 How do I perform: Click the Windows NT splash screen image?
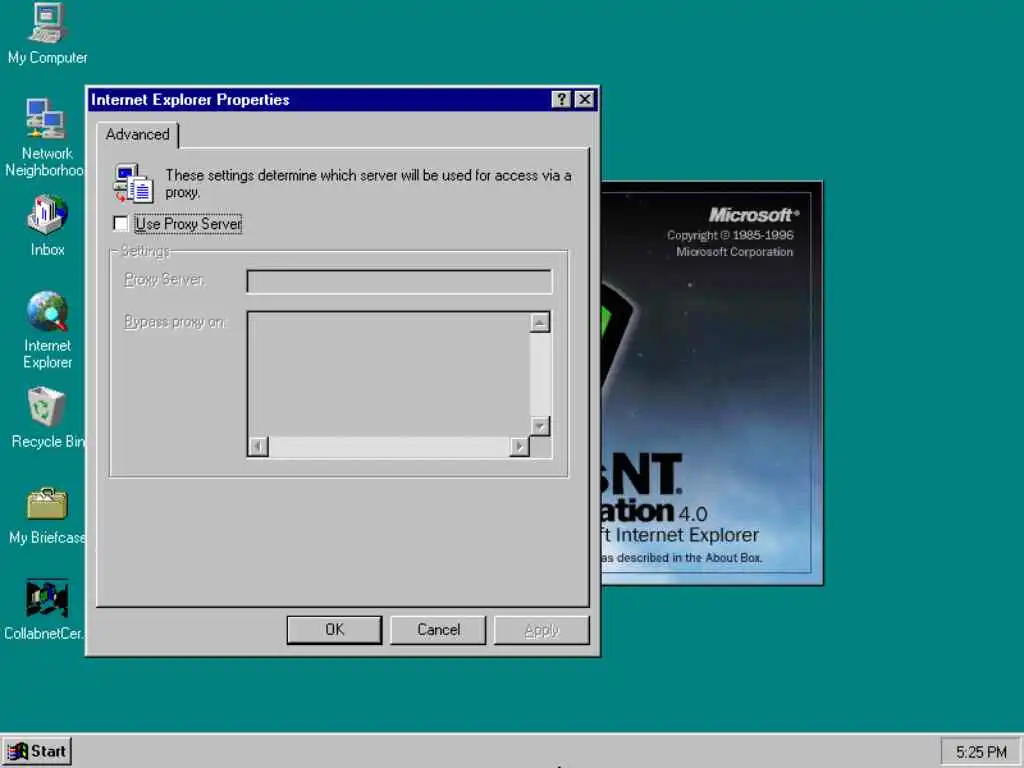click(712, 383)
